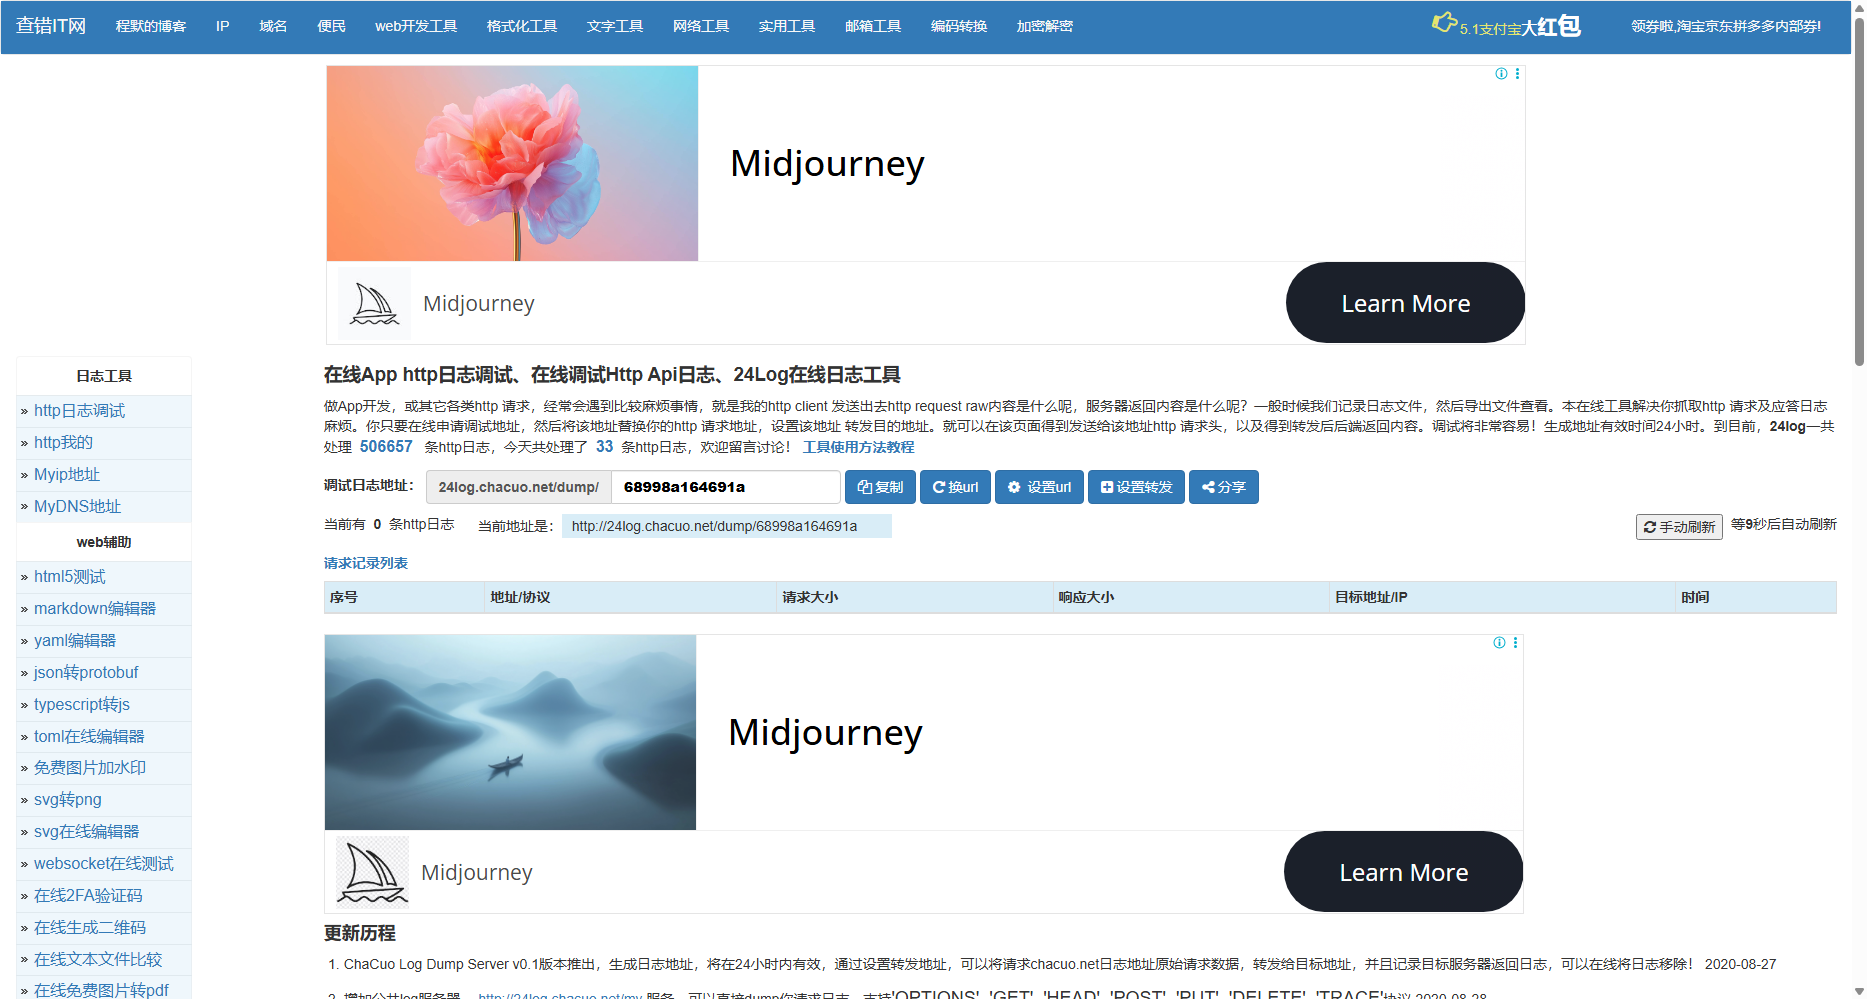Open the 邮箱工具 menu

click(x=873, y=26)
